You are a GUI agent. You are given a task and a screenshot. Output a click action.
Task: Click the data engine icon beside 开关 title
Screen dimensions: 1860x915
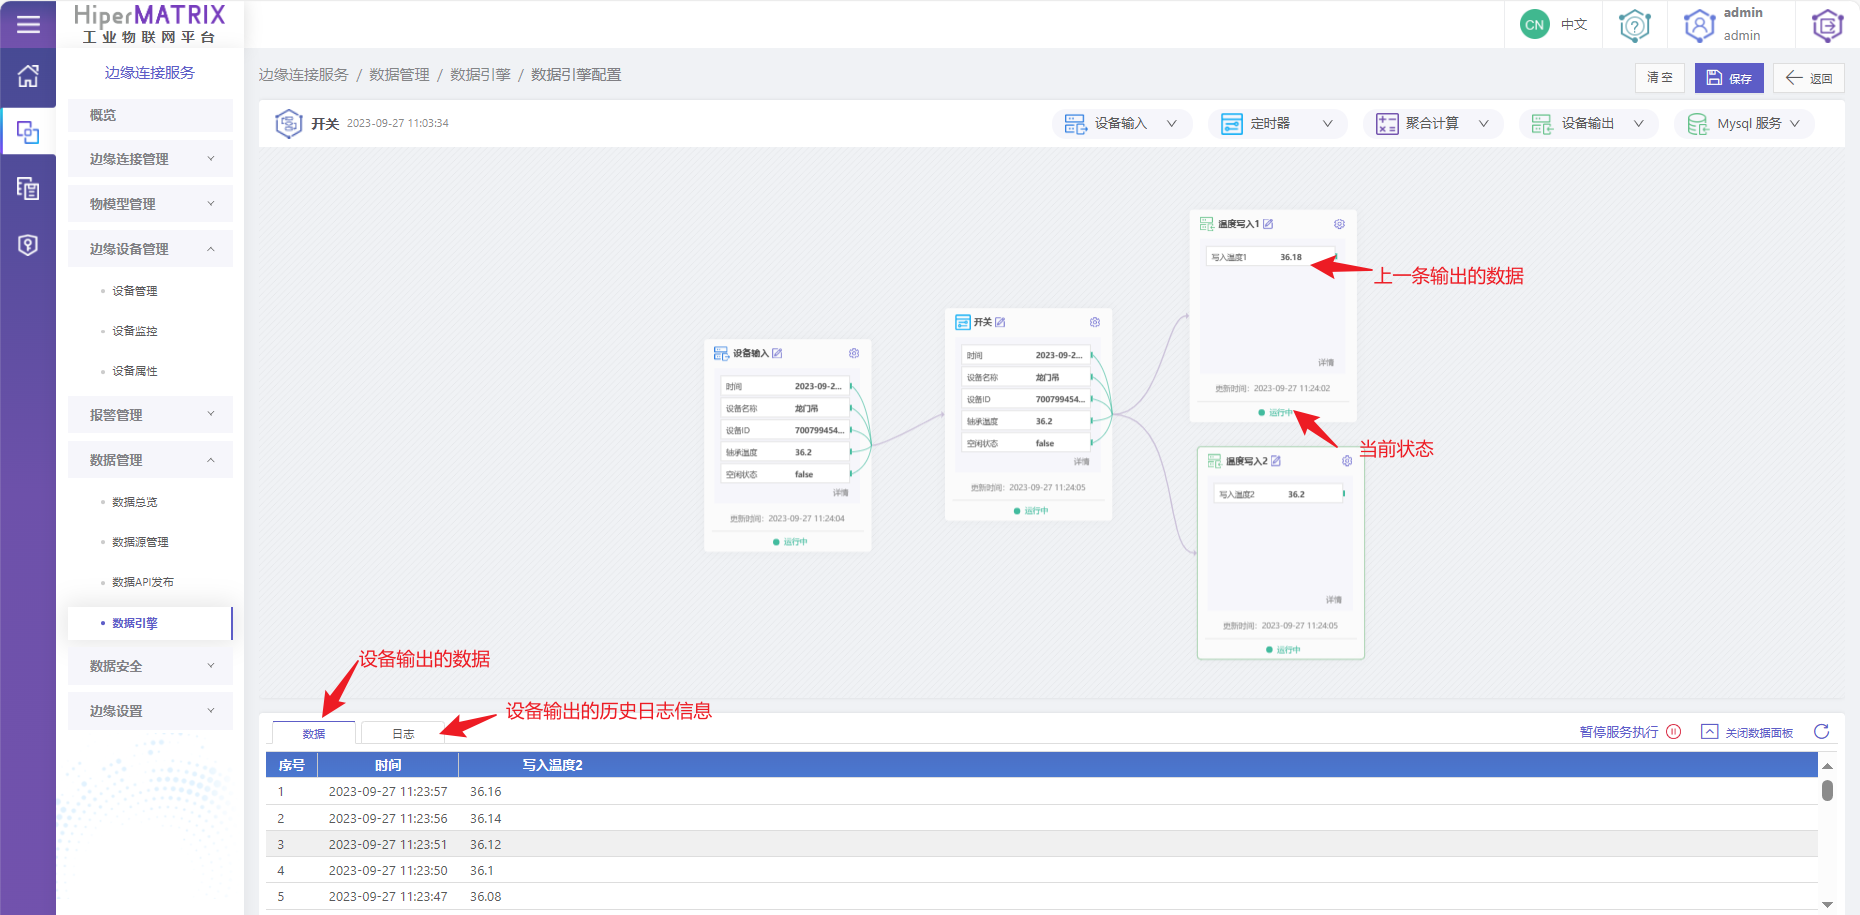(289, 123)
